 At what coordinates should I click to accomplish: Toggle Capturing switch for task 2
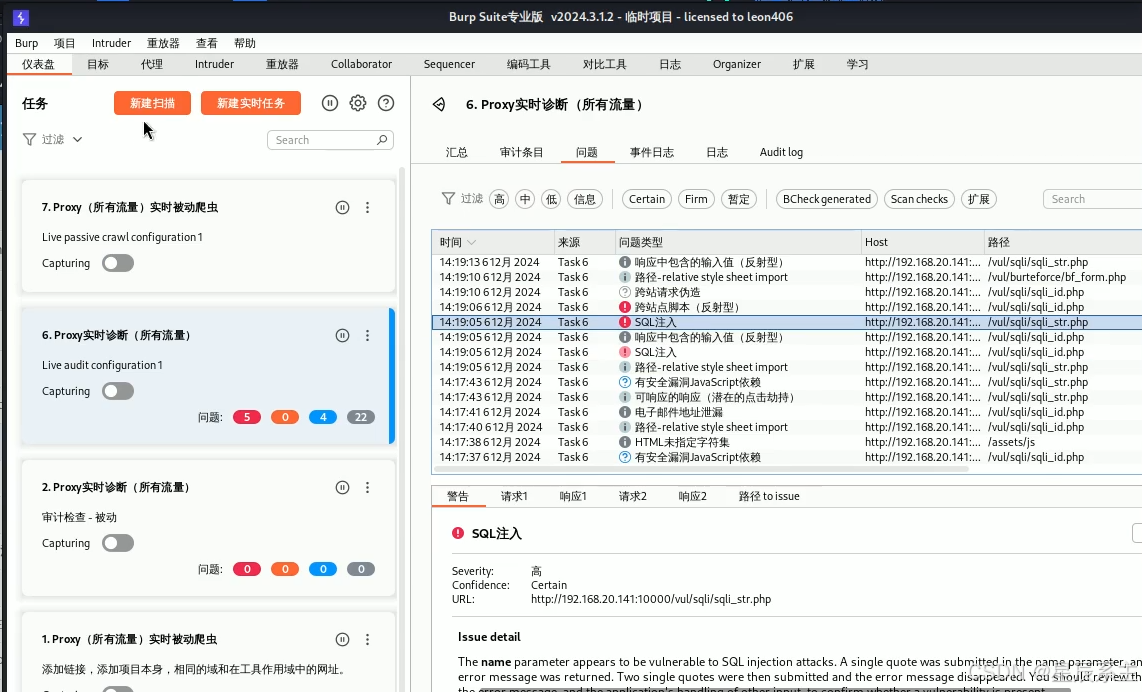click(118, 543)
